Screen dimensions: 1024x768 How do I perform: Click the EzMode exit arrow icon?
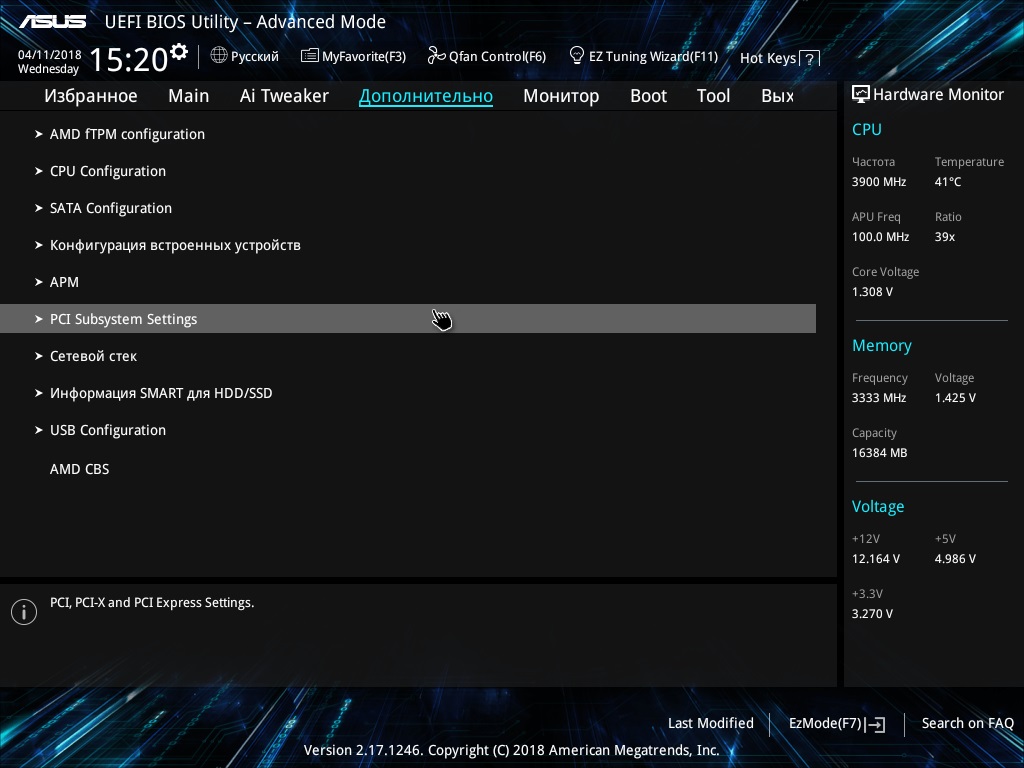pos(875,724)
